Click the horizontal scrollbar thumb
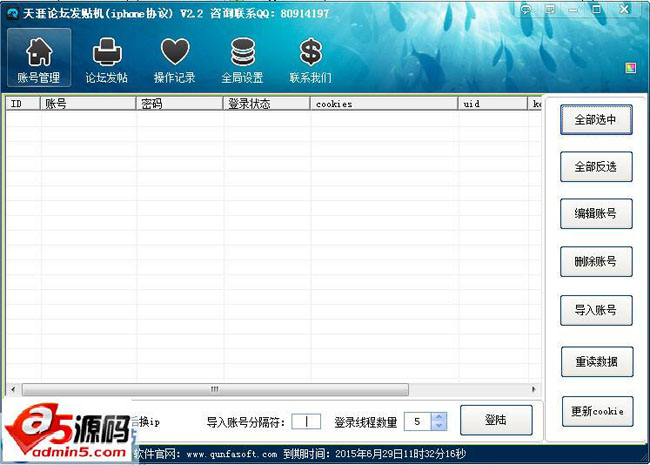This screenshot has height=465, width=650. 215,389
